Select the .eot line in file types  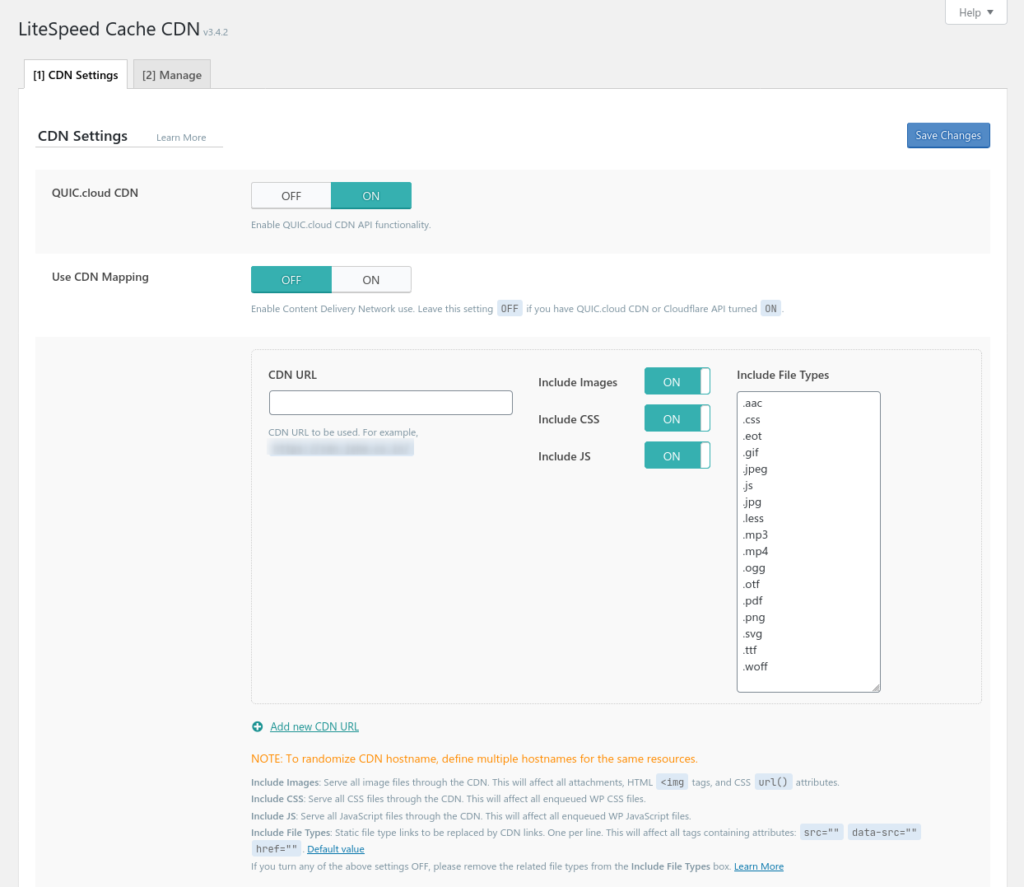[752, 436]
